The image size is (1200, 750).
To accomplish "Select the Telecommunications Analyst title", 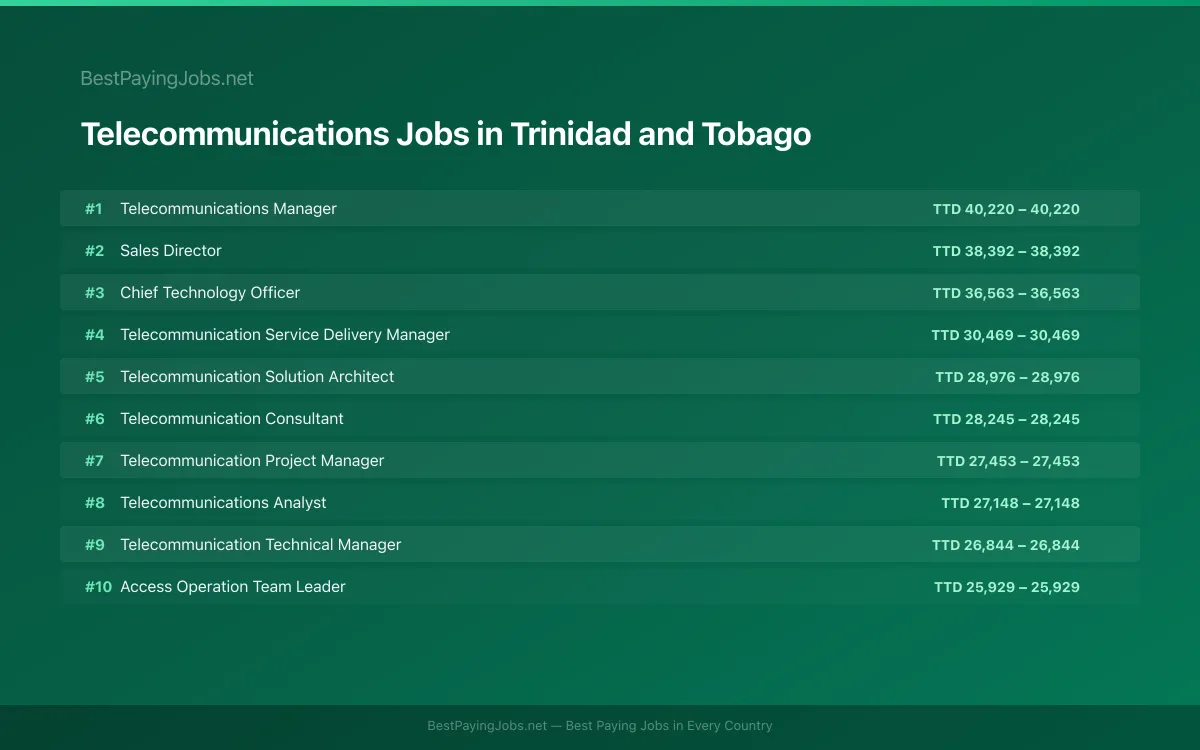I will click(223, 503).
